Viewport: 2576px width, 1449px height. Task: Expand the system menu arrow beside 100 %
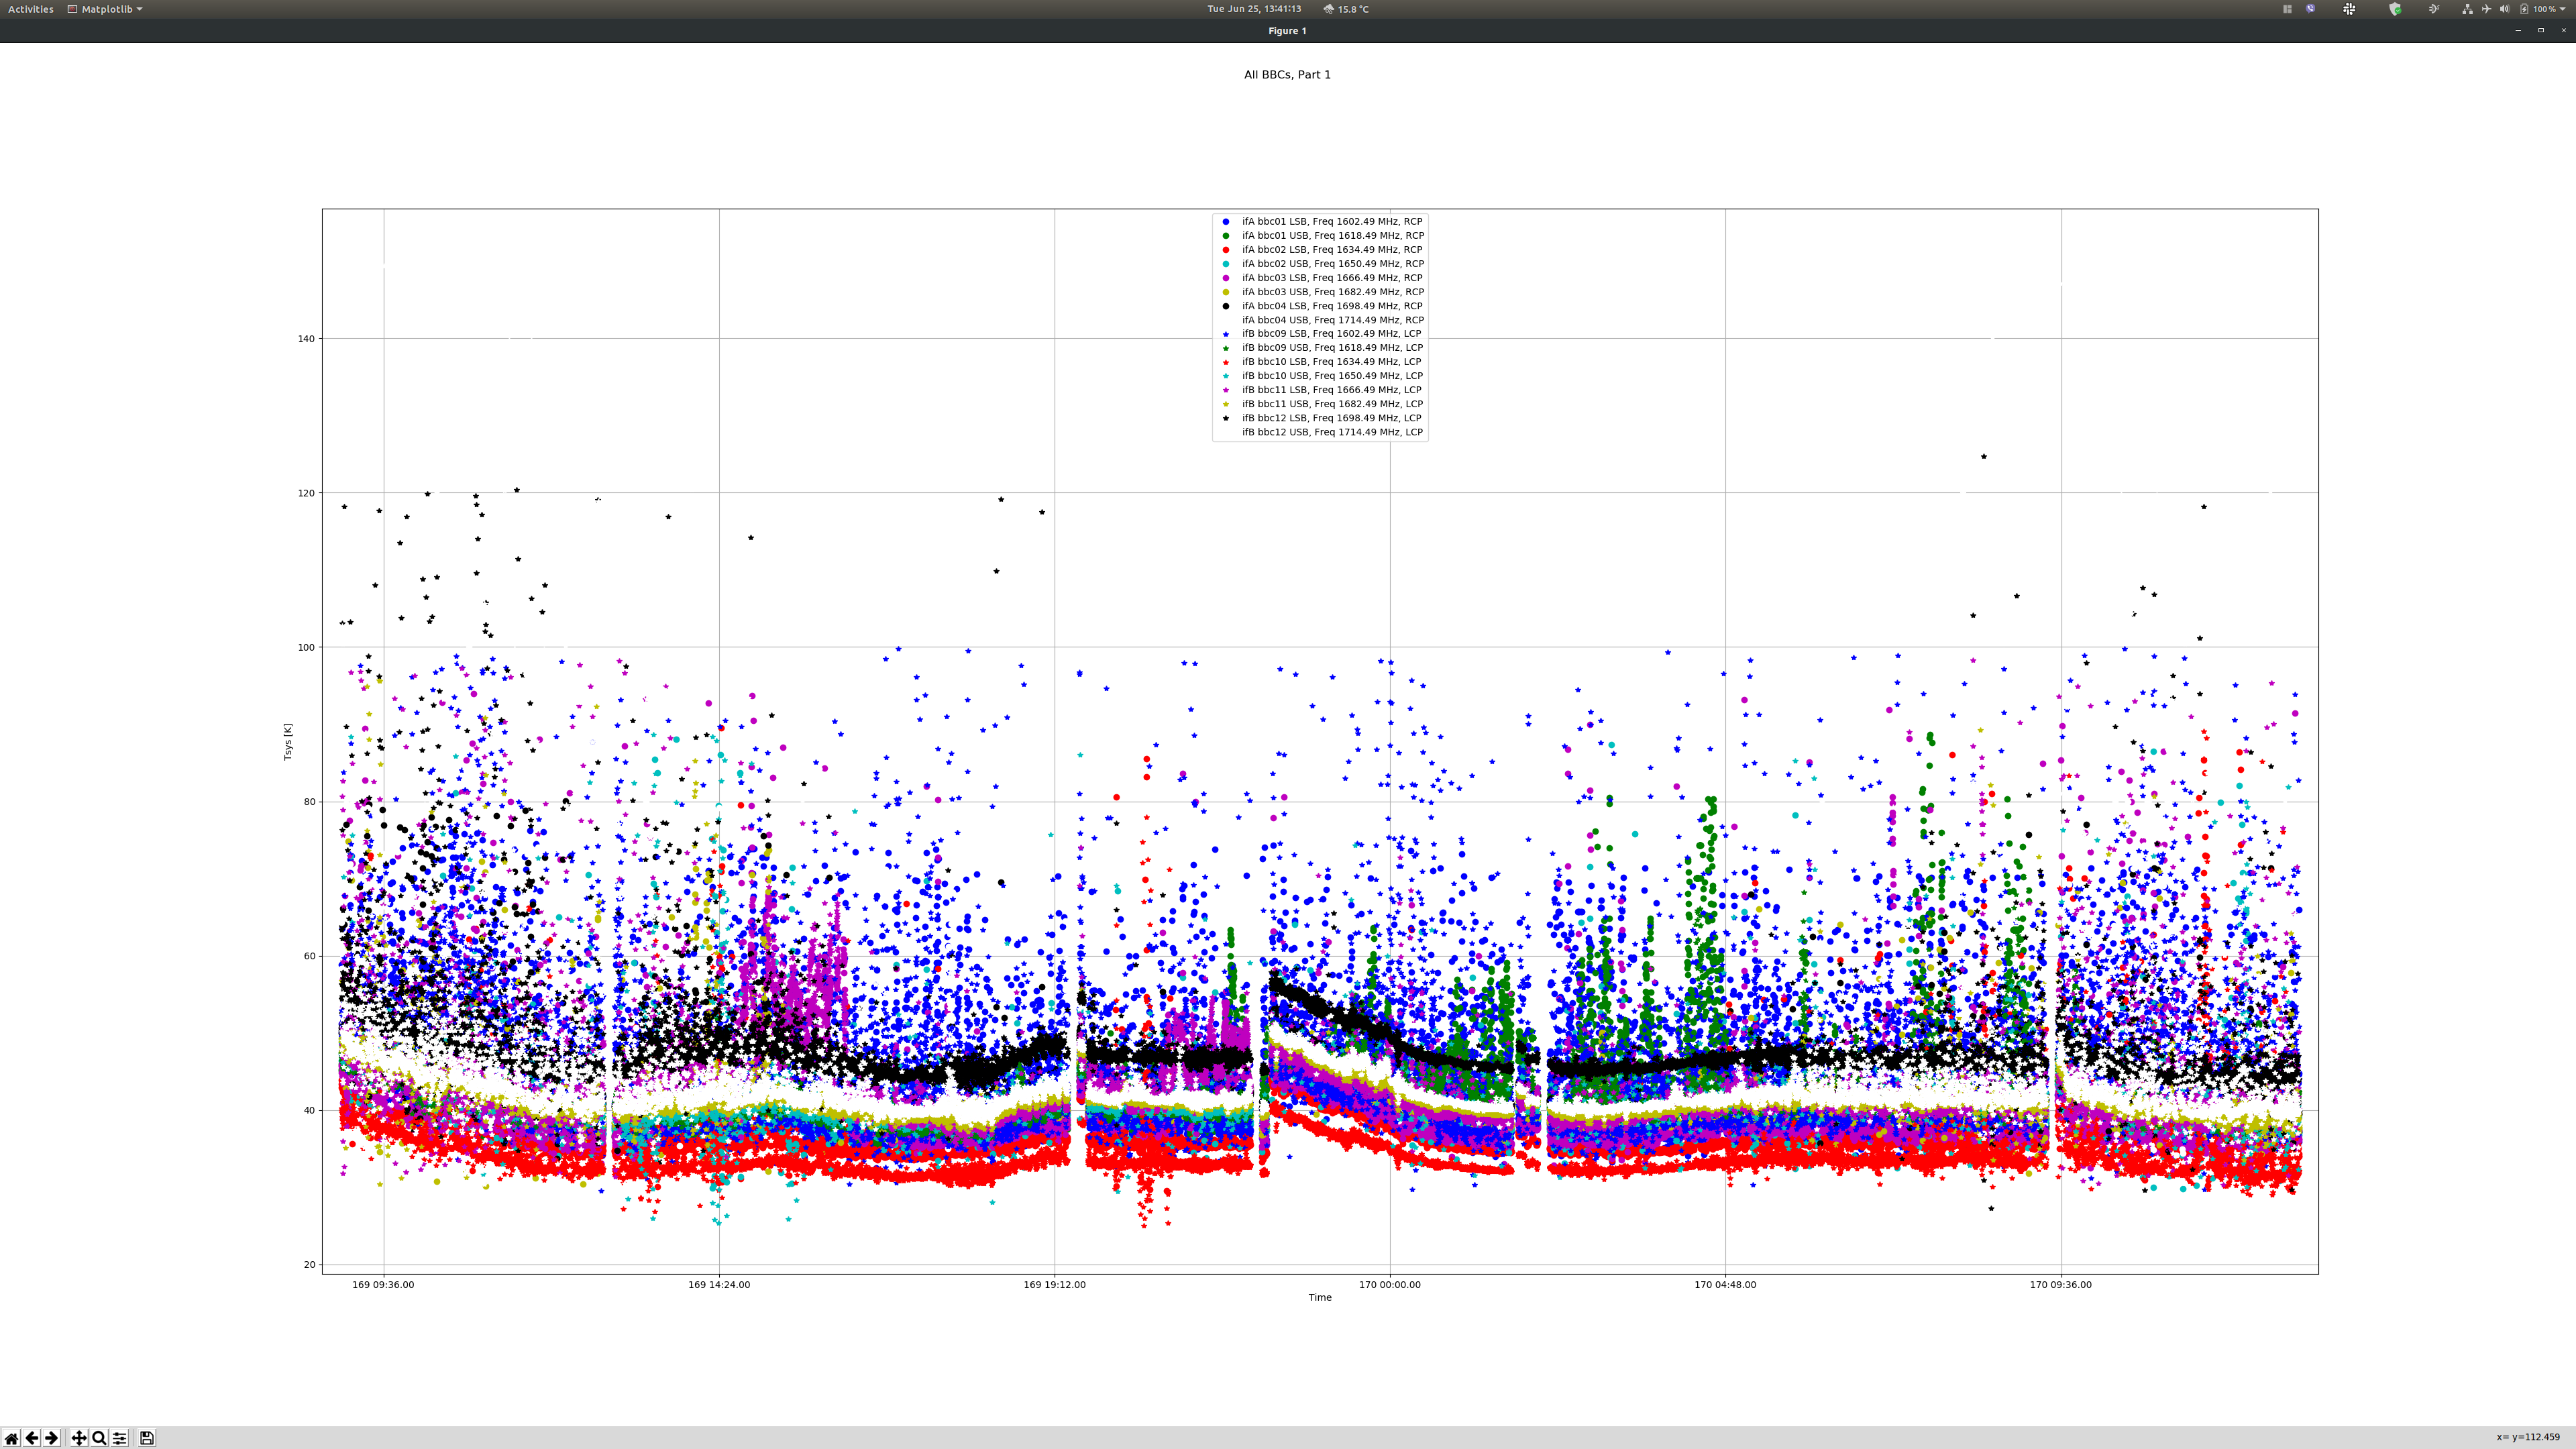click(2563, 9)
